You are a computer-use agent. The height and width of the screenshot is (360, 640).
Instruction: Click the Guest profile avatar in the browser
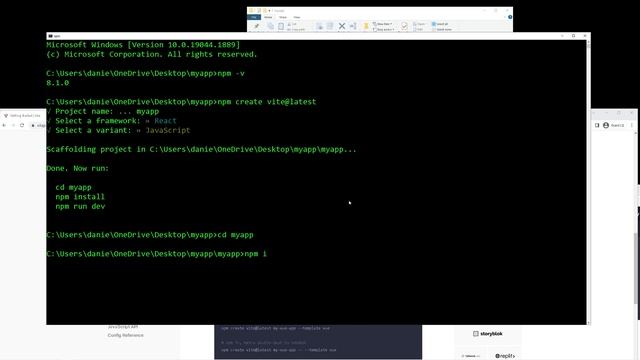click(606, 125)
